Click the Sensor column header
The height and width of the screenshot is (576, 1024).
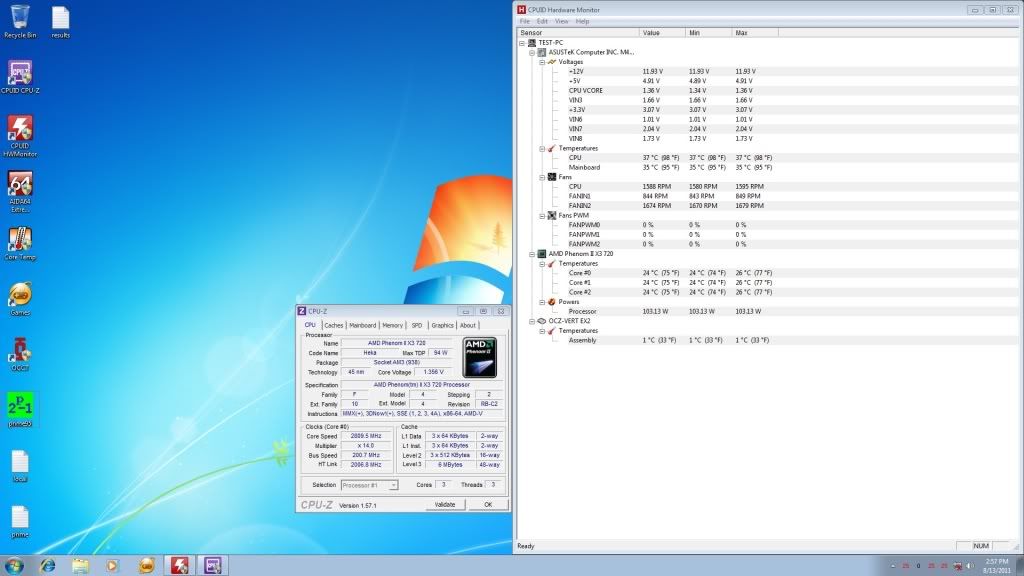578,33
